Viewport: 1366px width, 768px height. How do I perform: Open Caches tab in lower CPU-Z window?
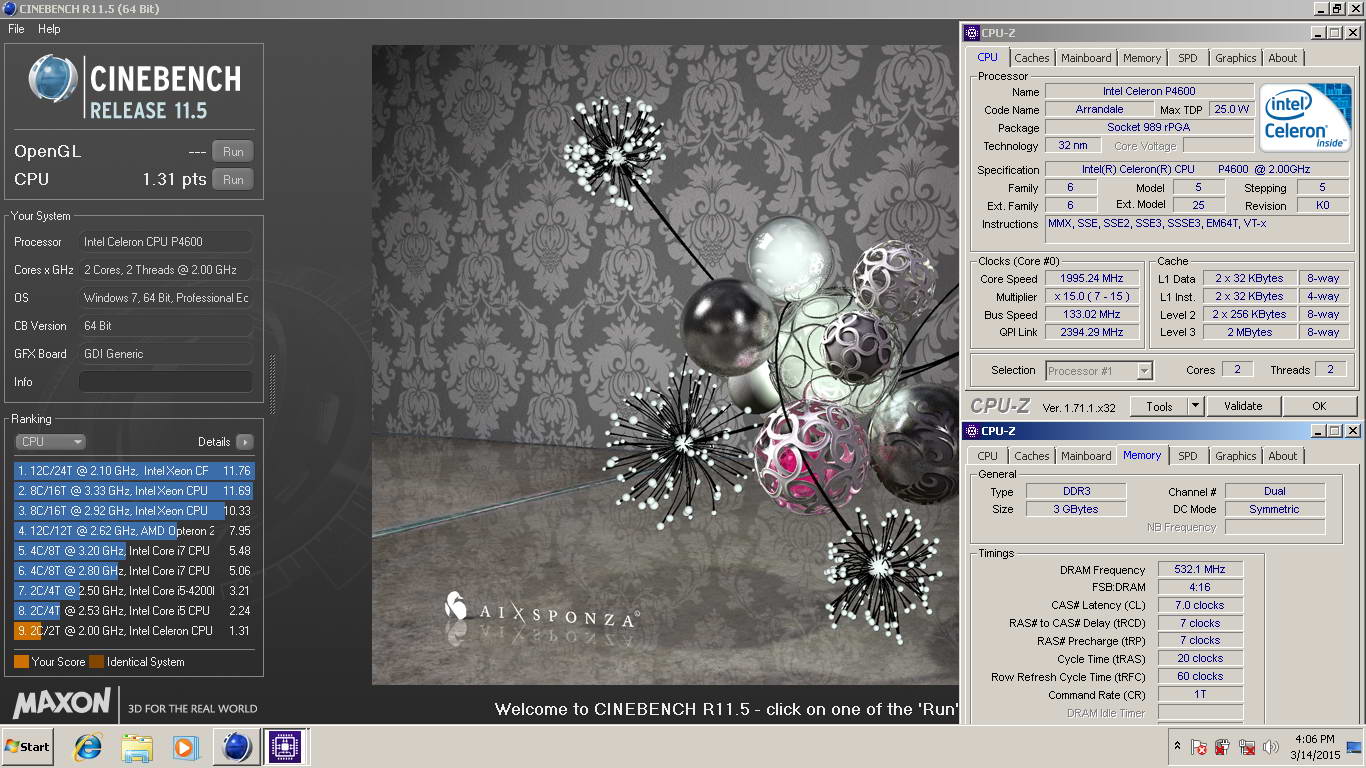[x=1032, y=456]
